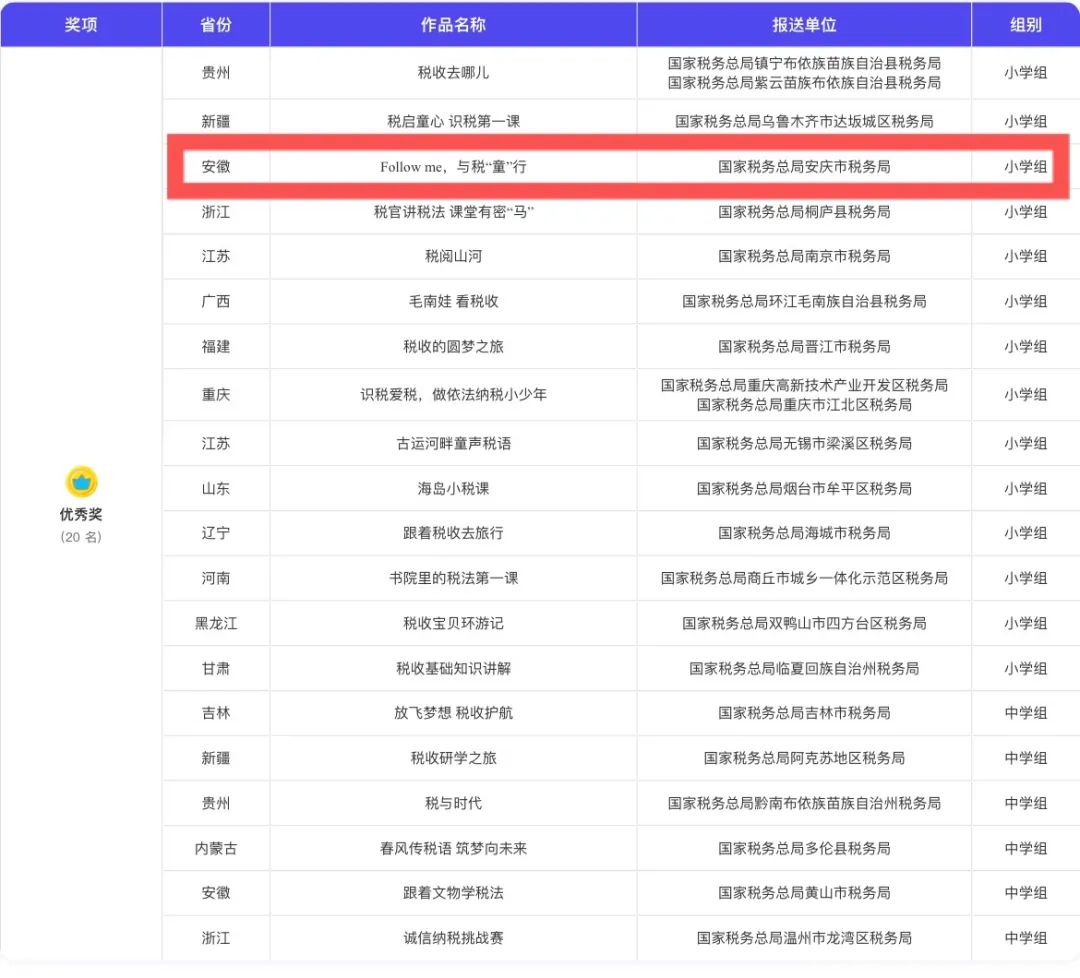Click 国家税务总局重庆高新技术产业开发区税务局
Viewport: 1080px width, 978px height.
804,385
